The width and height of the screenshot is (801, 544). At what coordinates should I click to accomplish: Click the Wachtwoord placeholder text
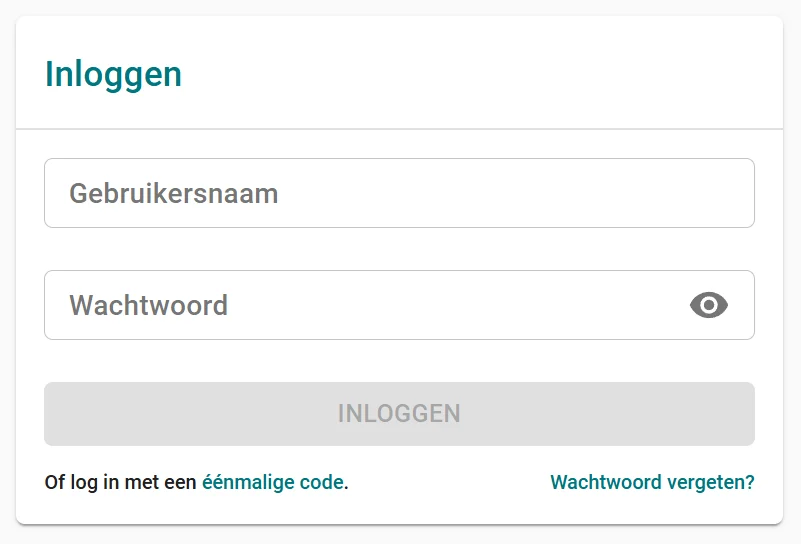(x=148, y=305)
